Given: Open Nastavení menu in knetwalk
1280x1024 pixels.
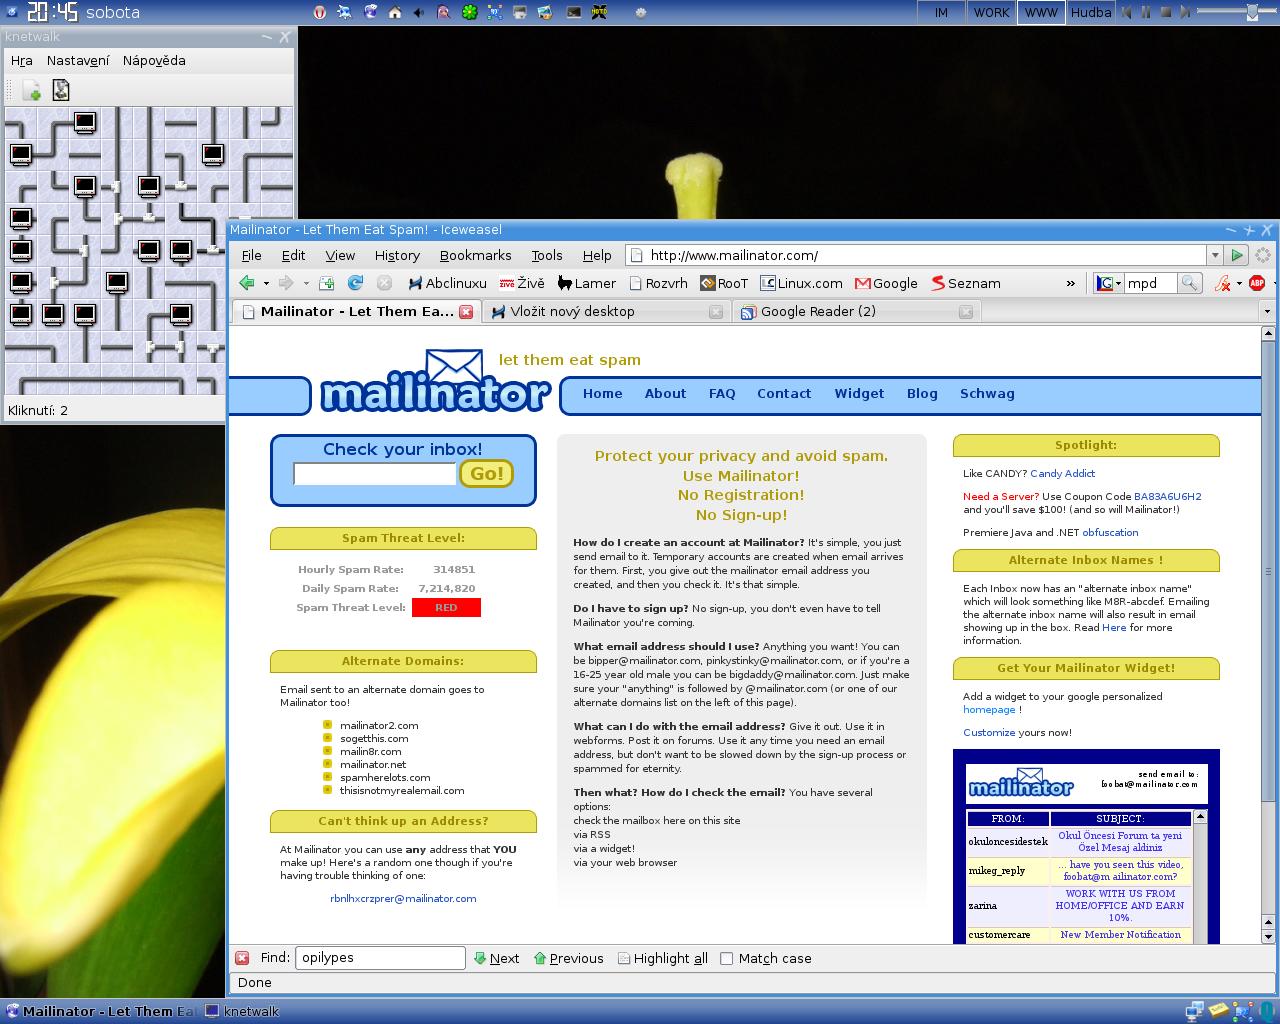Looking at the screenshot, I should (78, 60).
